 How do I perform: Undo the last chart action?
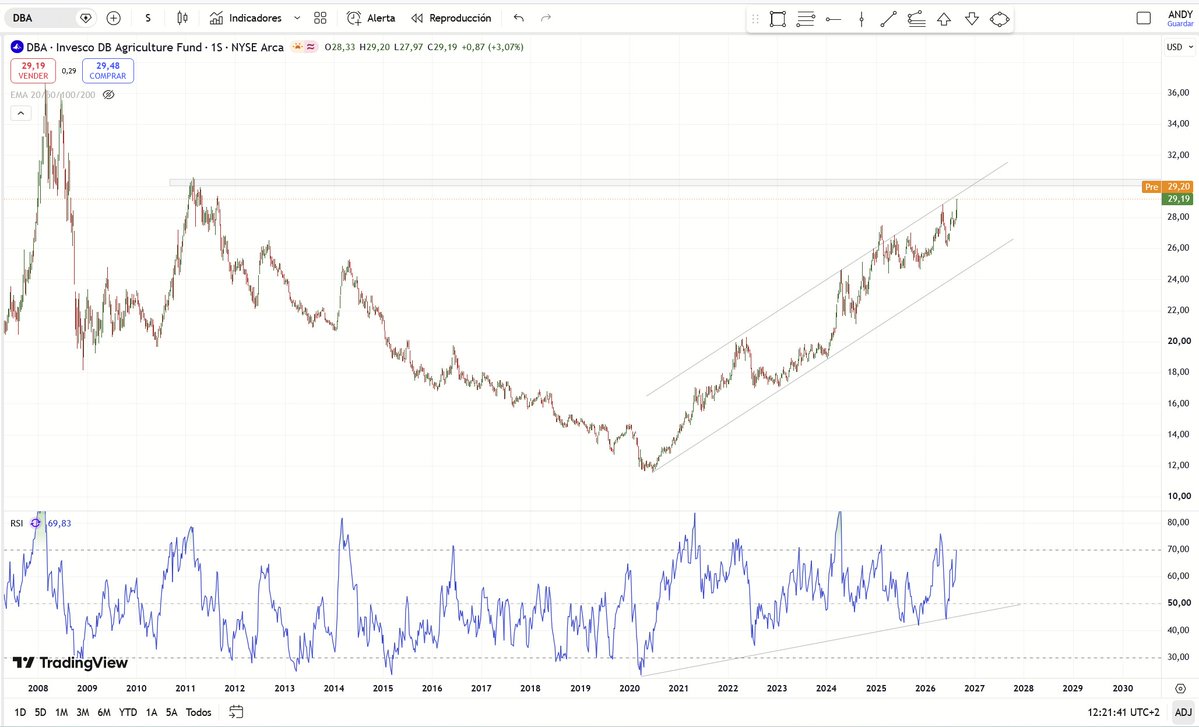pyautogui.click(x=518, y=18)
